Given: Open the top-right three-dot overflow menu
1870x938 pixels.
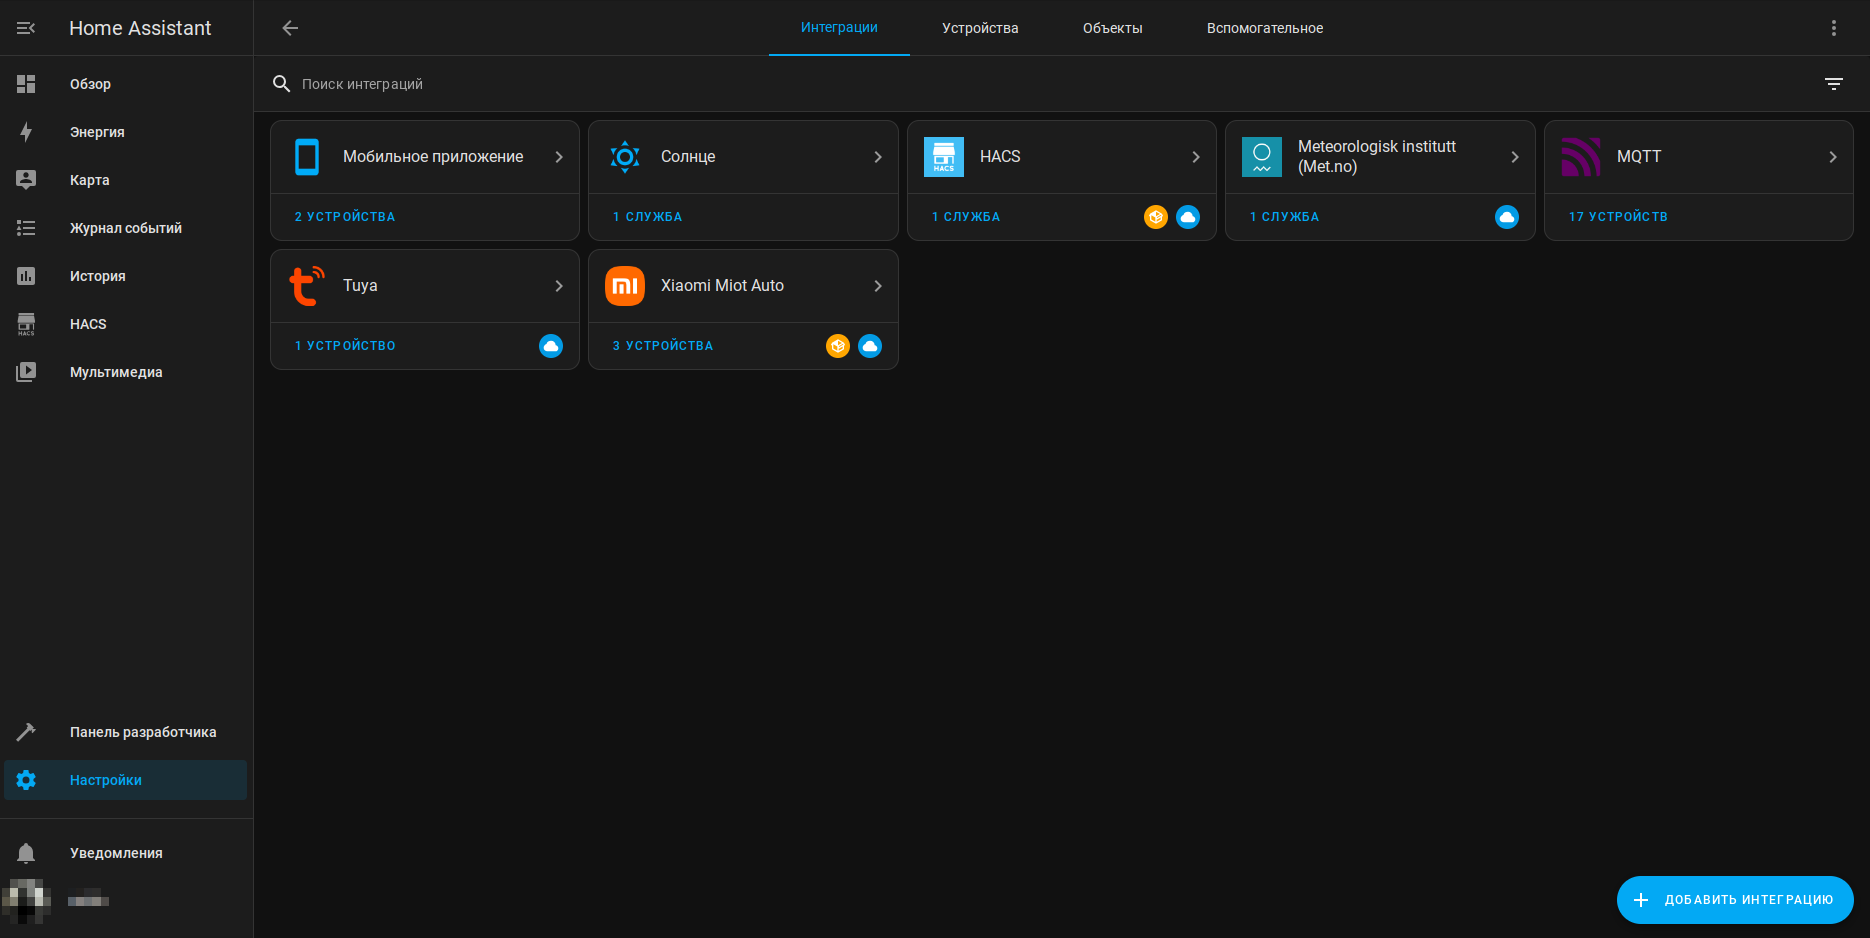Looking at the screenshot, I should pyautogui.click(x=1833, y=28).
